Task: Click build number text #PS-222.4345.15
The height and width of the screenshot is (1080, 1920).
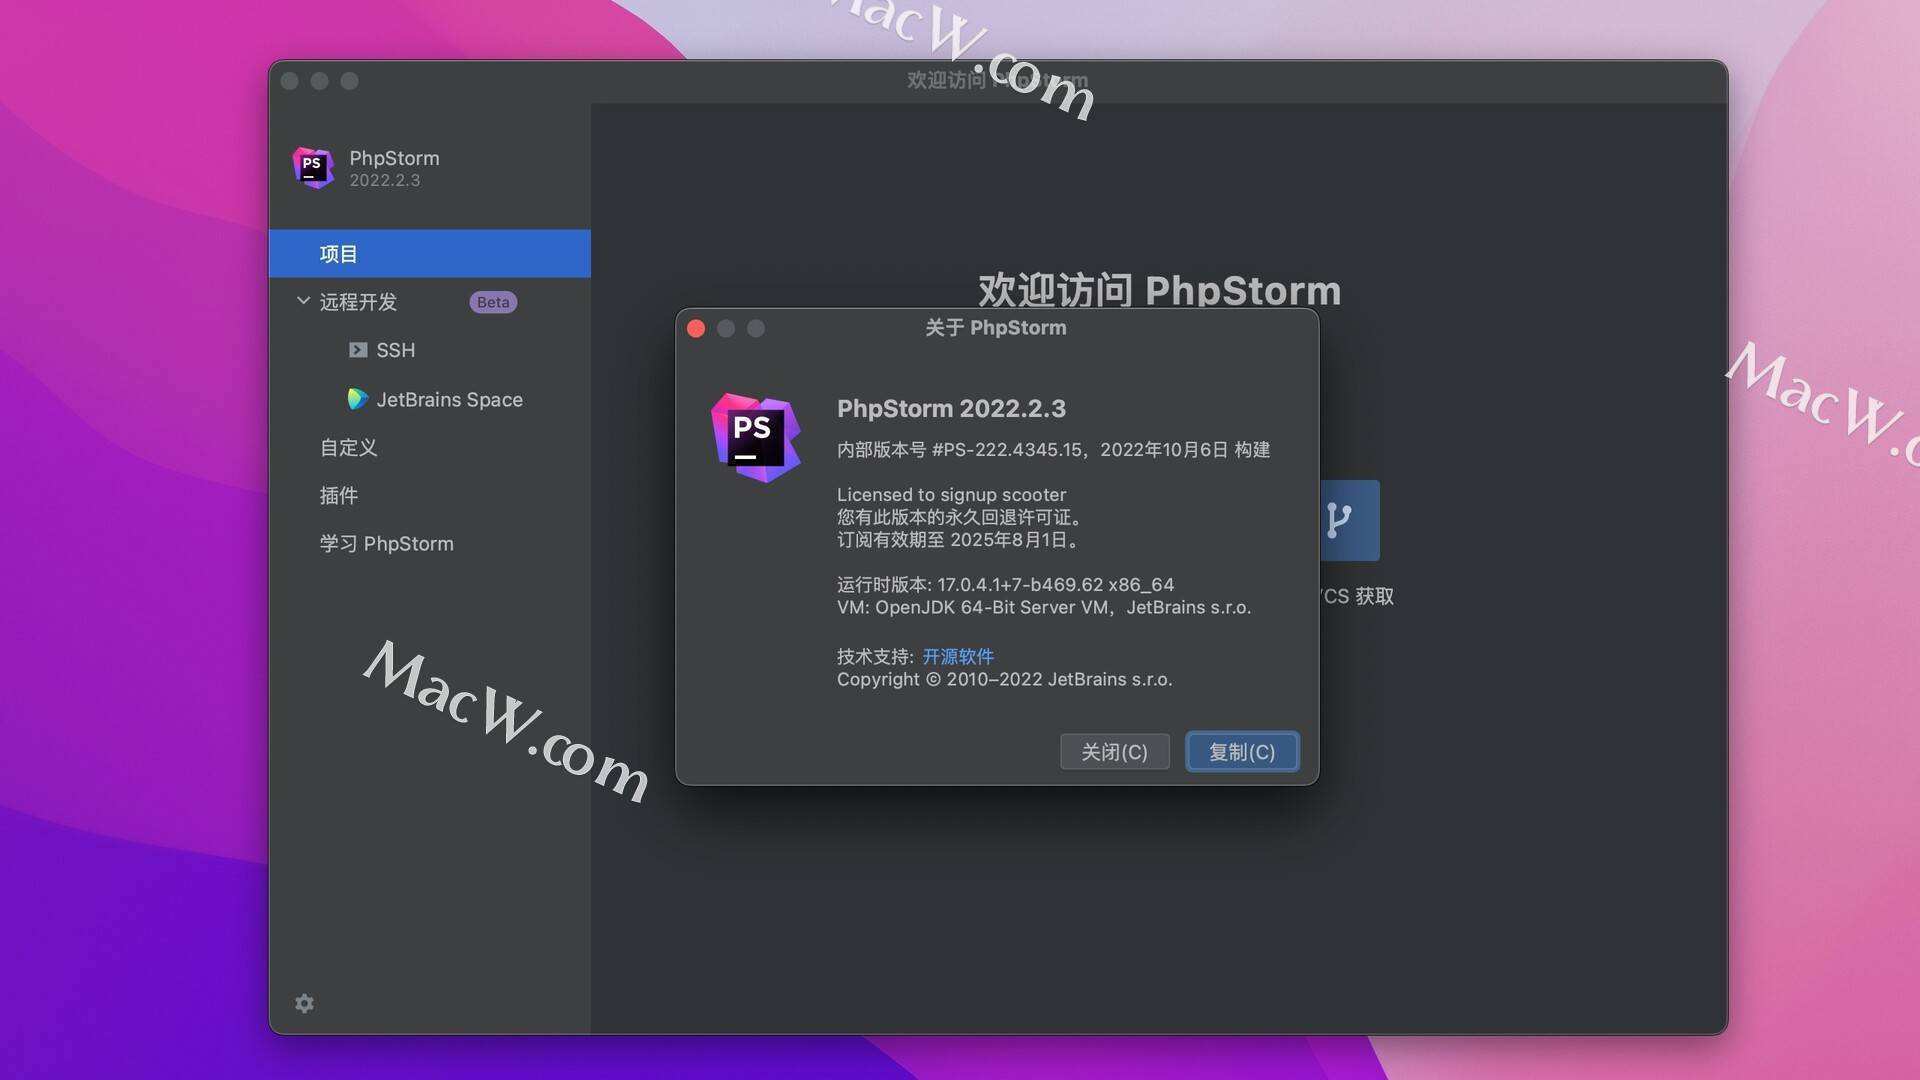Action: [1007, 450]
